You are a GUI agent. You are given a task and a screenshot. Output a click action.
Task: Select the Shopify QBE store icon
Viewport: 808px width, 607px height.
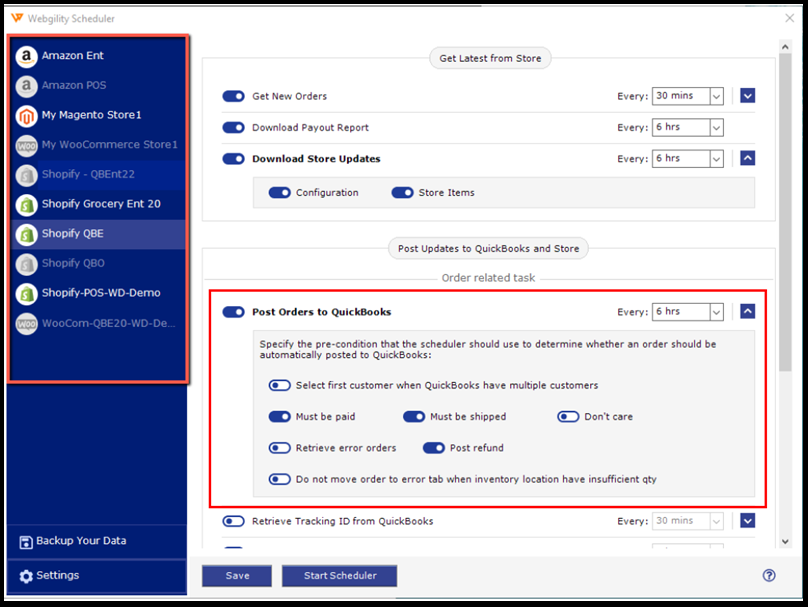[x=27, y=234]
